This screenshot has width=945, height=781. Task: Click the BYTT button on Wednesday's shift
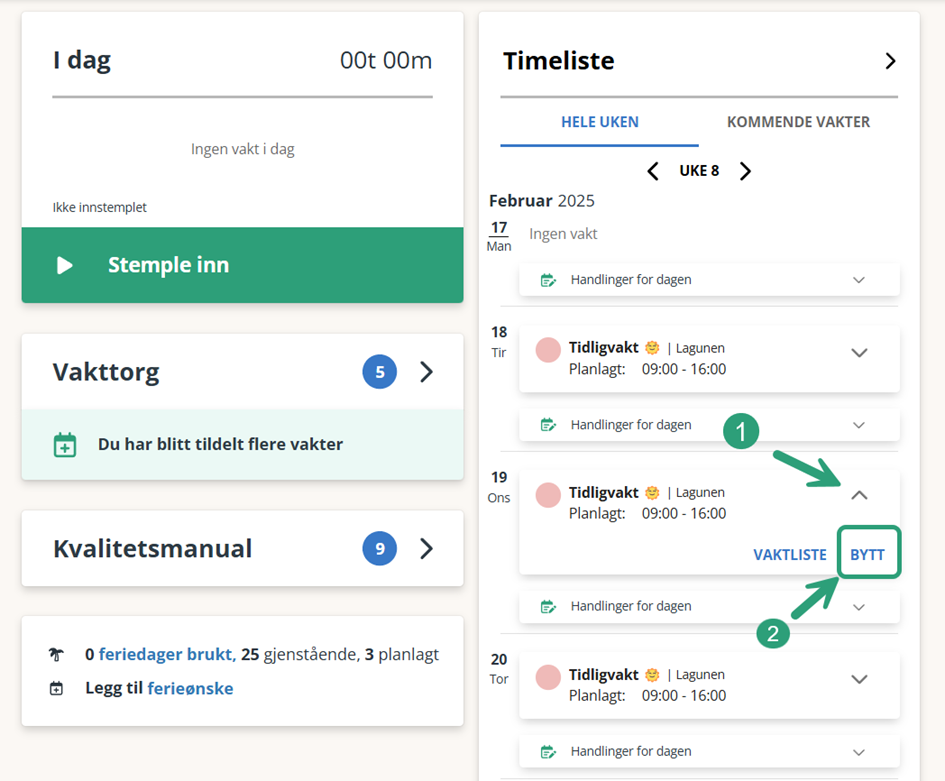868,554
